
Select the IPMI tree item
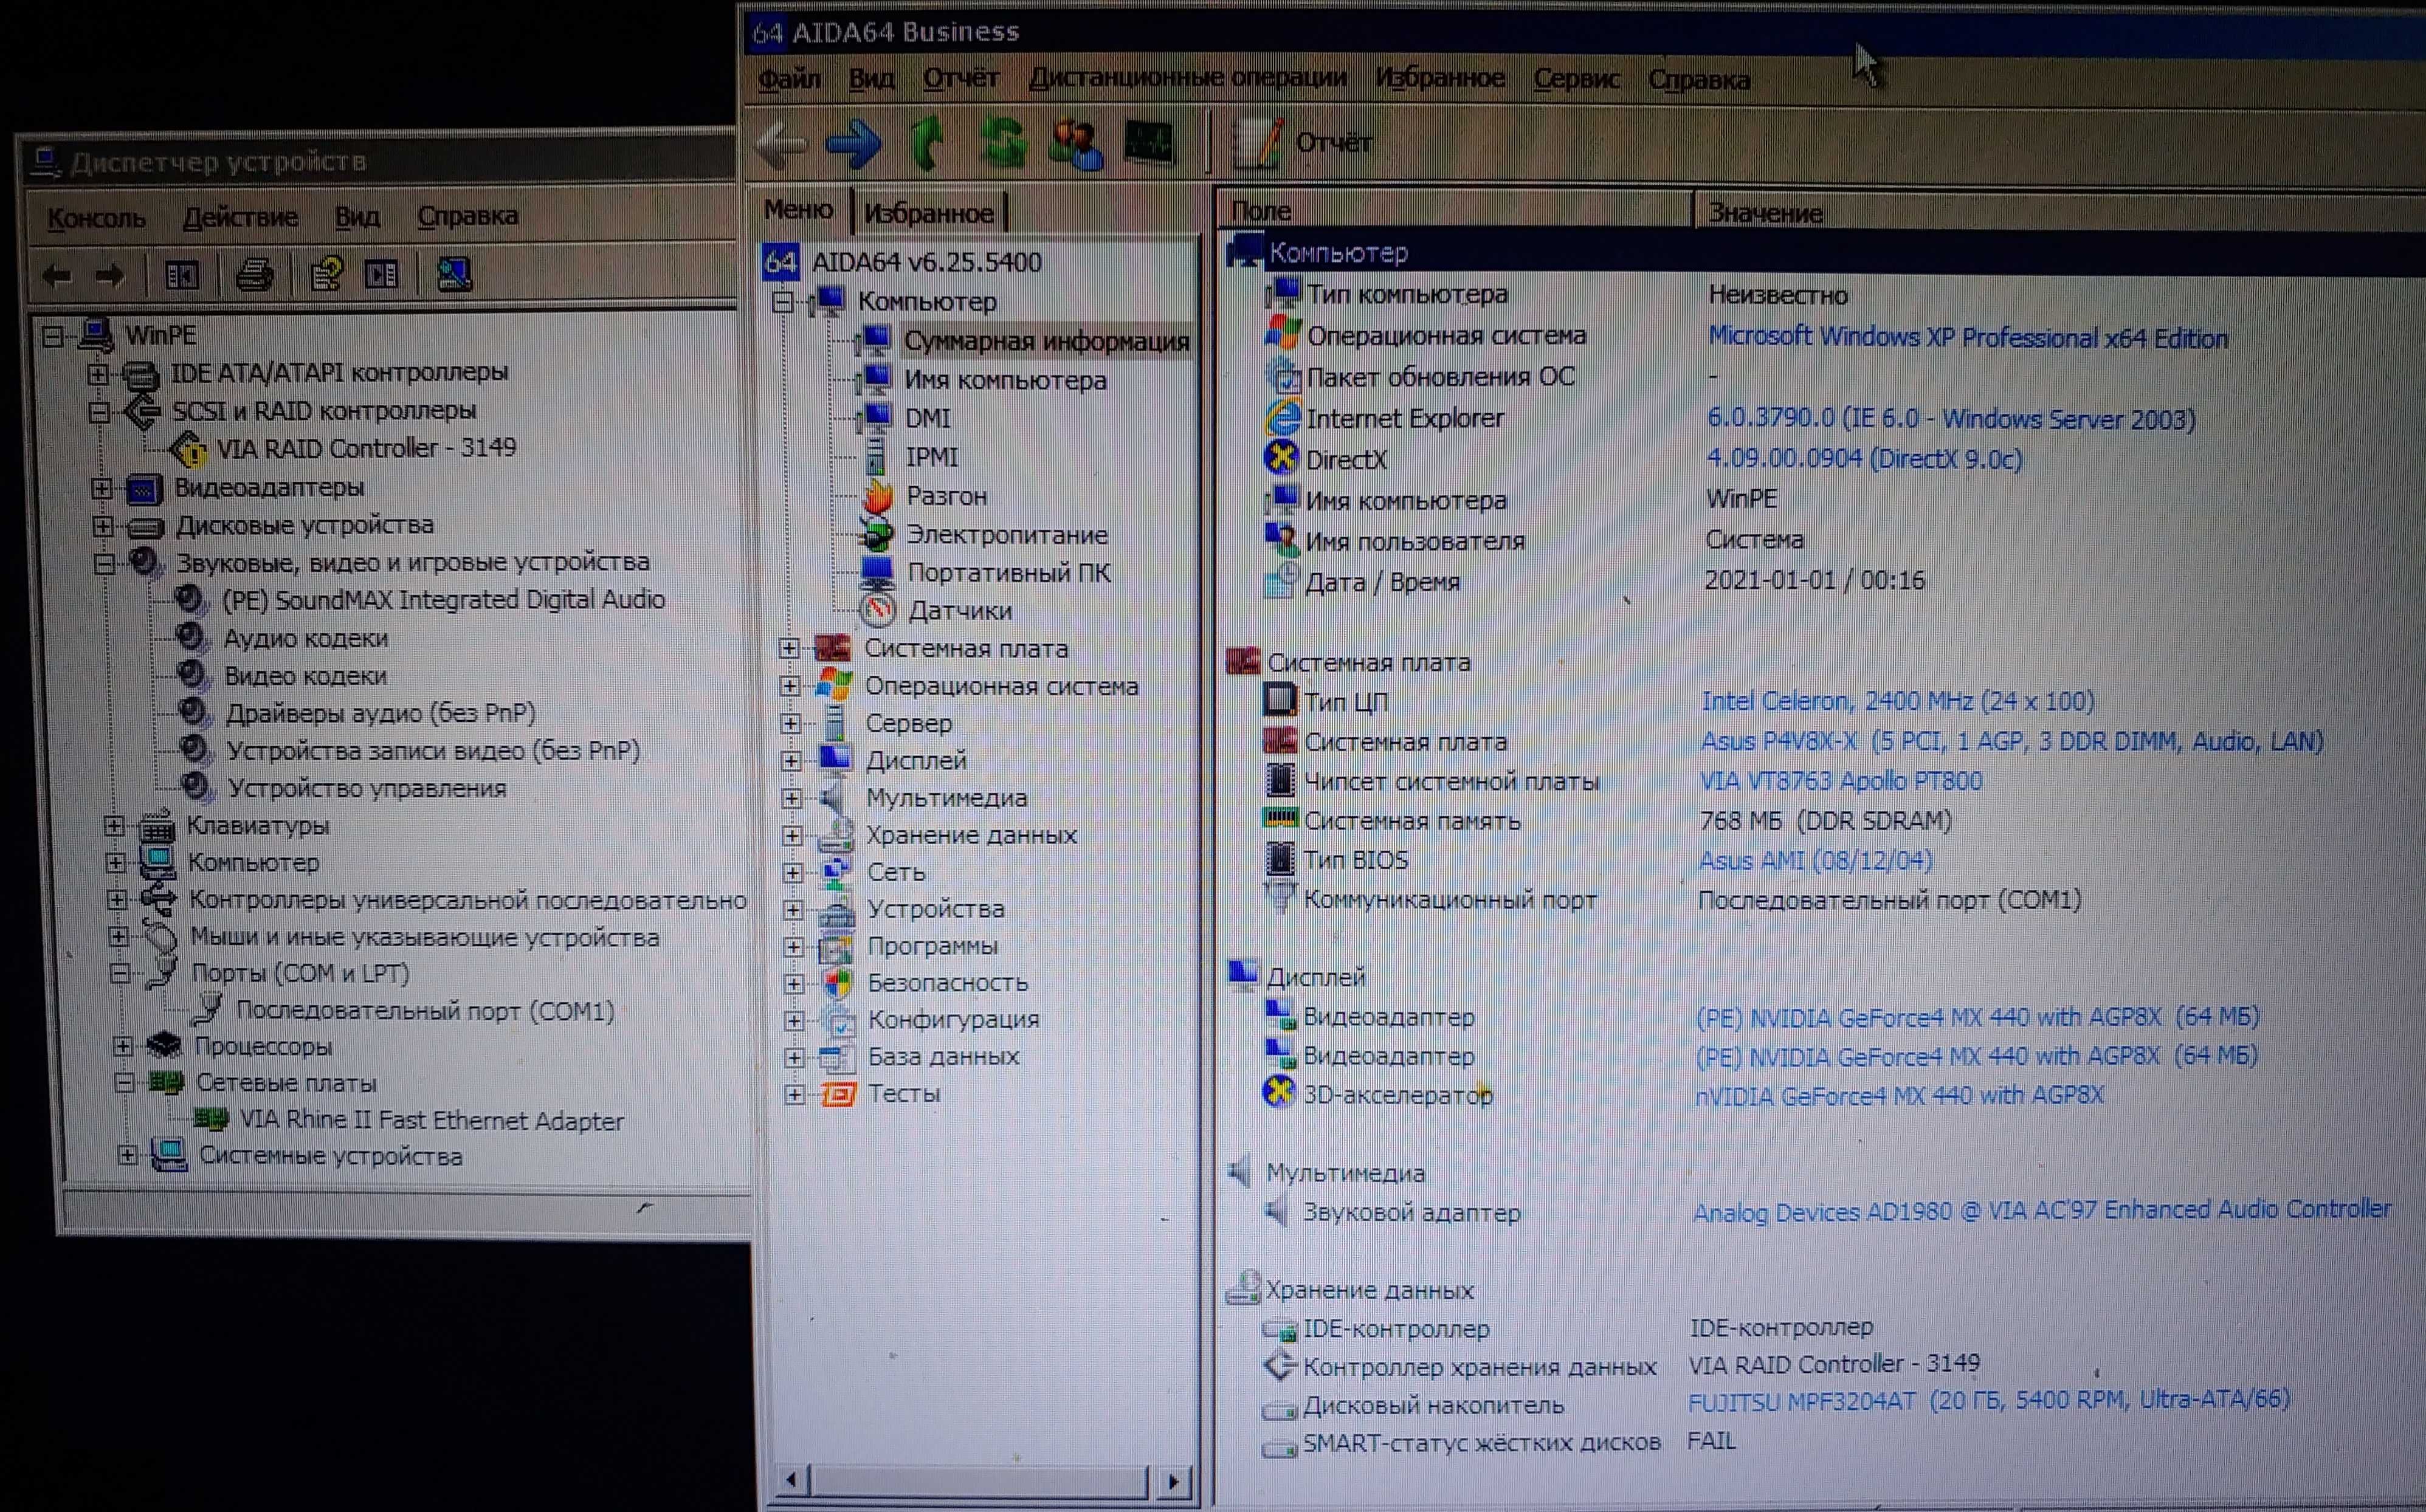[931, 457]
